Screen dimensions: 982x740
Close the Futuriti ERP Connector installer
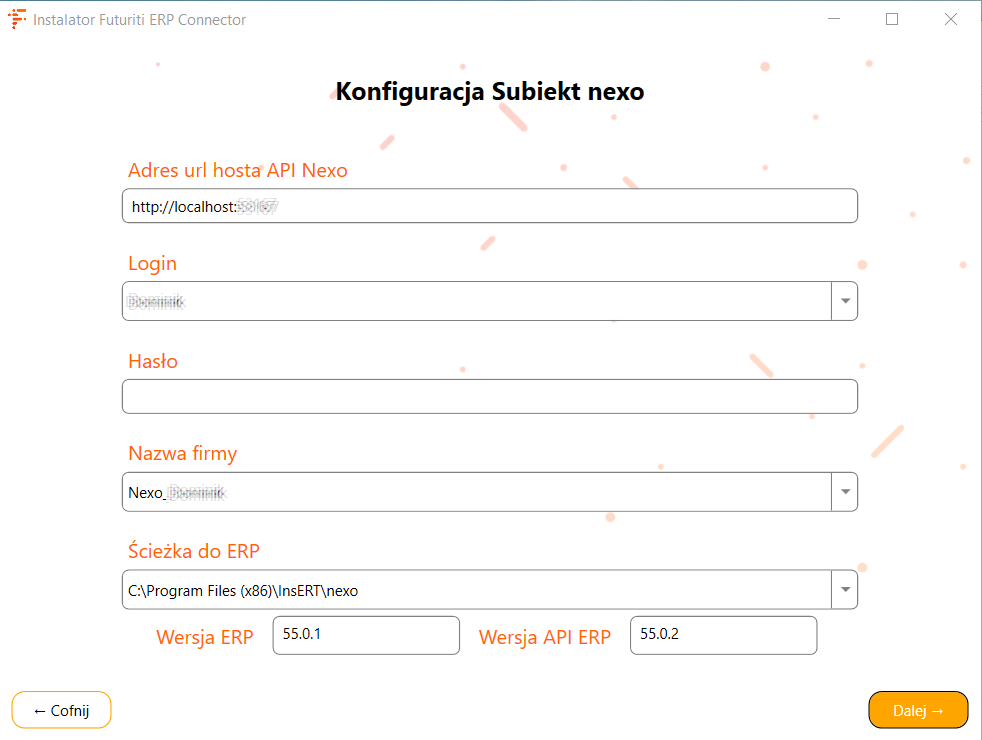pyautogui.click(x=951, y=19)
